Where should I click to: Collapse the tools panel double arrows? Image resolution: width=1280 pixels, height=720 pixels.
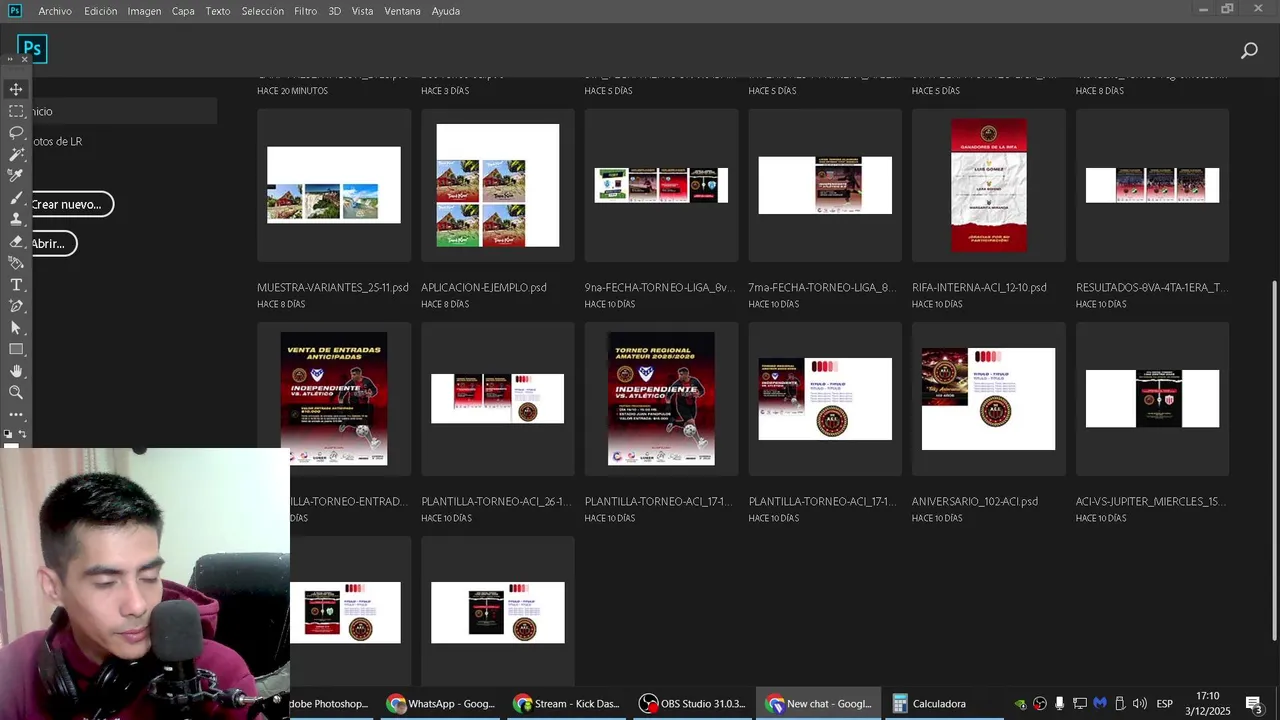point(10,60)
